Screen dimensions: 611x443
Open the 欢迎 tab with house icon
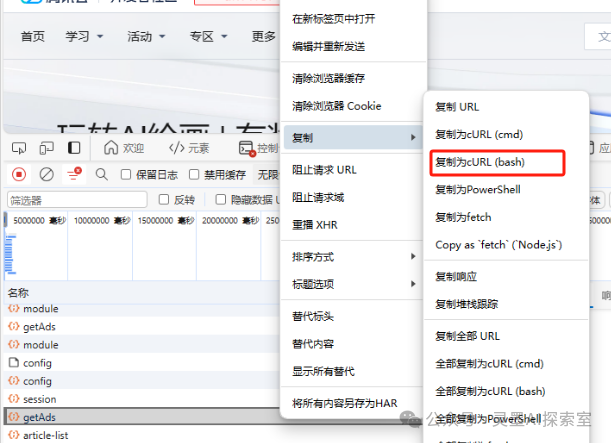(122, 148)
